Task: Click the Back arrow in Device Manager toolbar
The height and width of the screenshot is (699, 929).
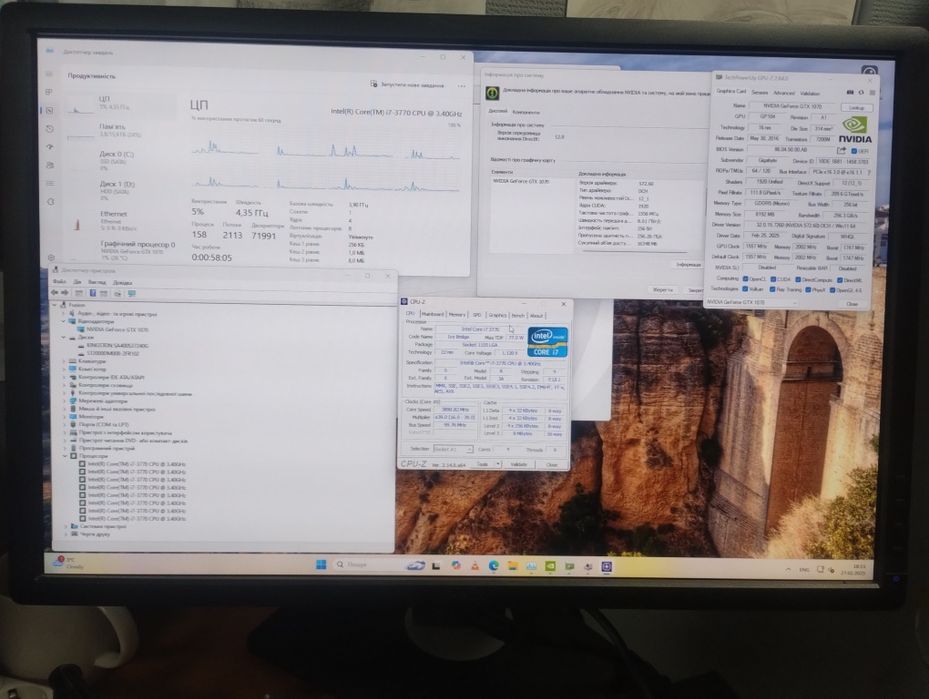Action: pos(55,293)
